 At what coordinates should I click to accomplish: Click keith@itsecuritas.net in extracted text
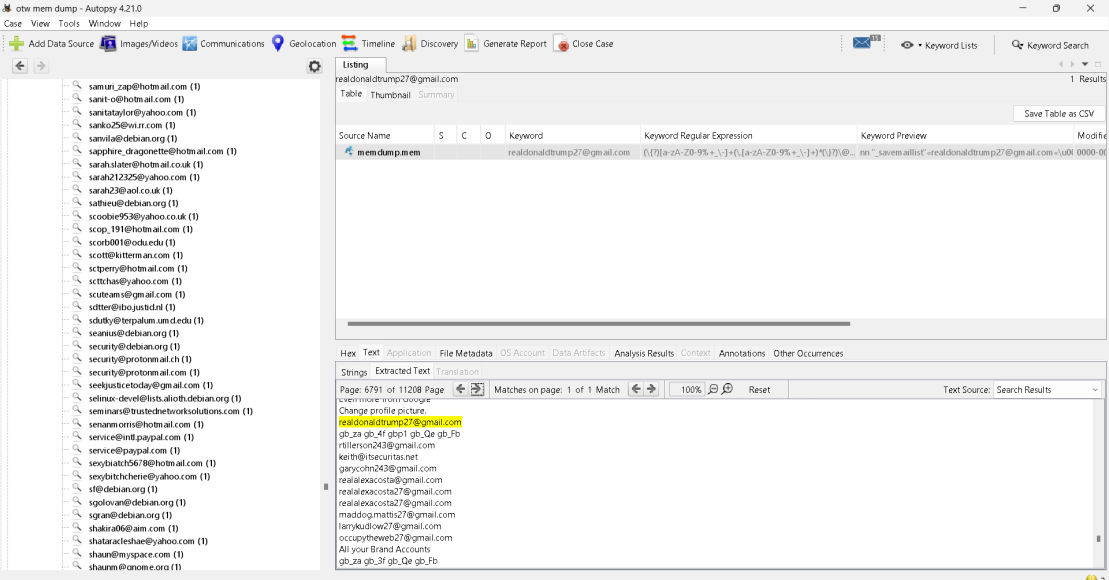click(378, 457)
